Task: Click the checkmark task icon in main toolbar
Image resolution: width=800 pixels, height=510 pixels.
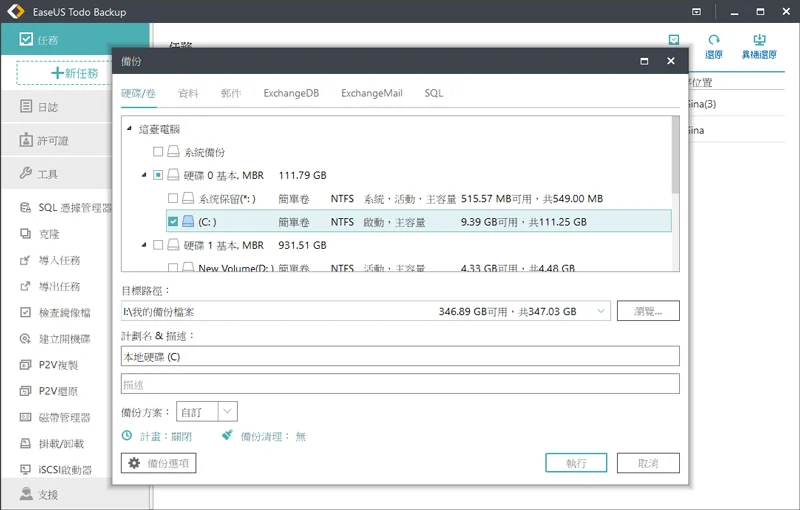Action: pos(674,39)
